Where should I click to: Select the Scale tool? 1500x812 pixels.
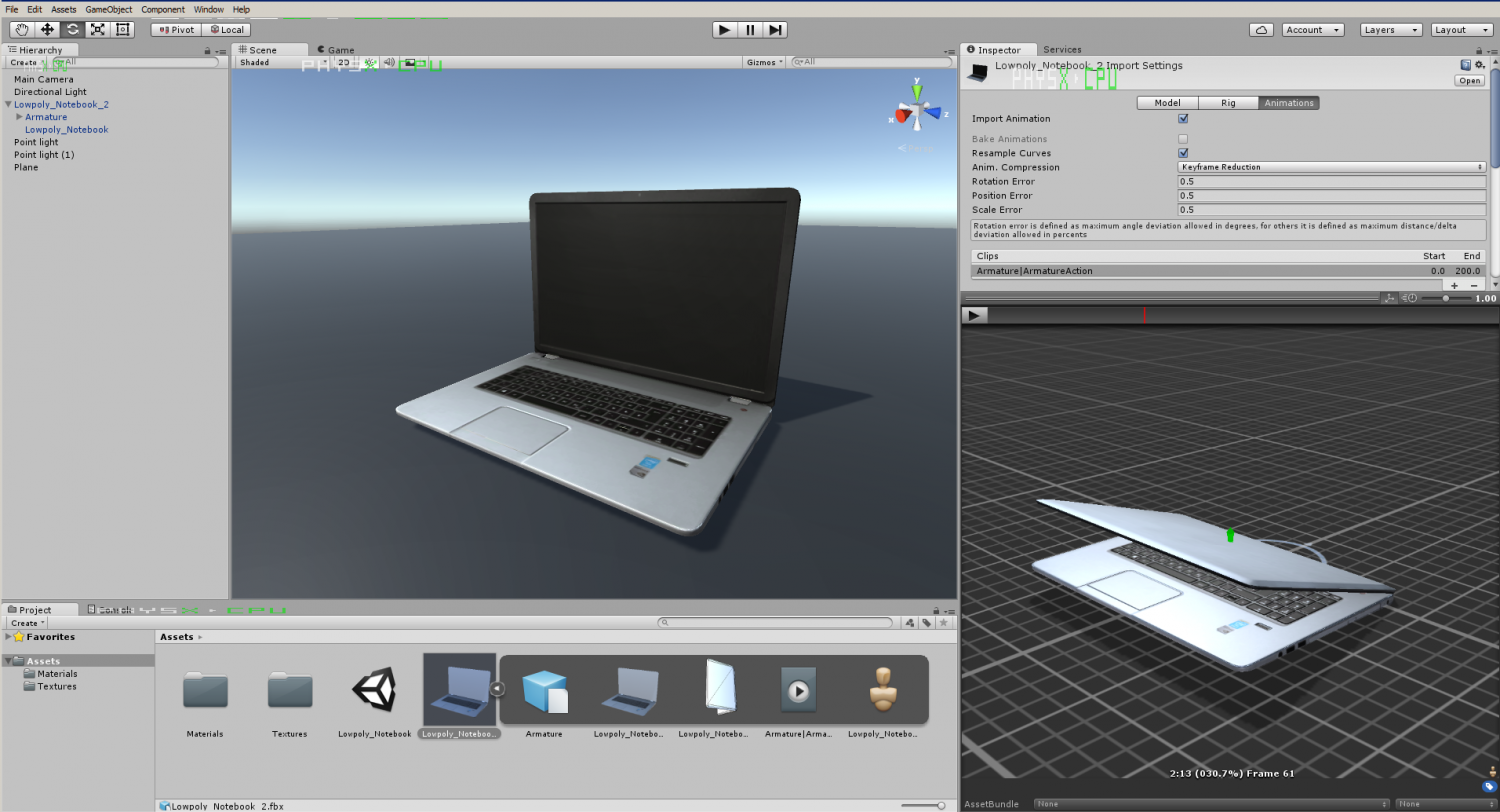click(97, 30)
